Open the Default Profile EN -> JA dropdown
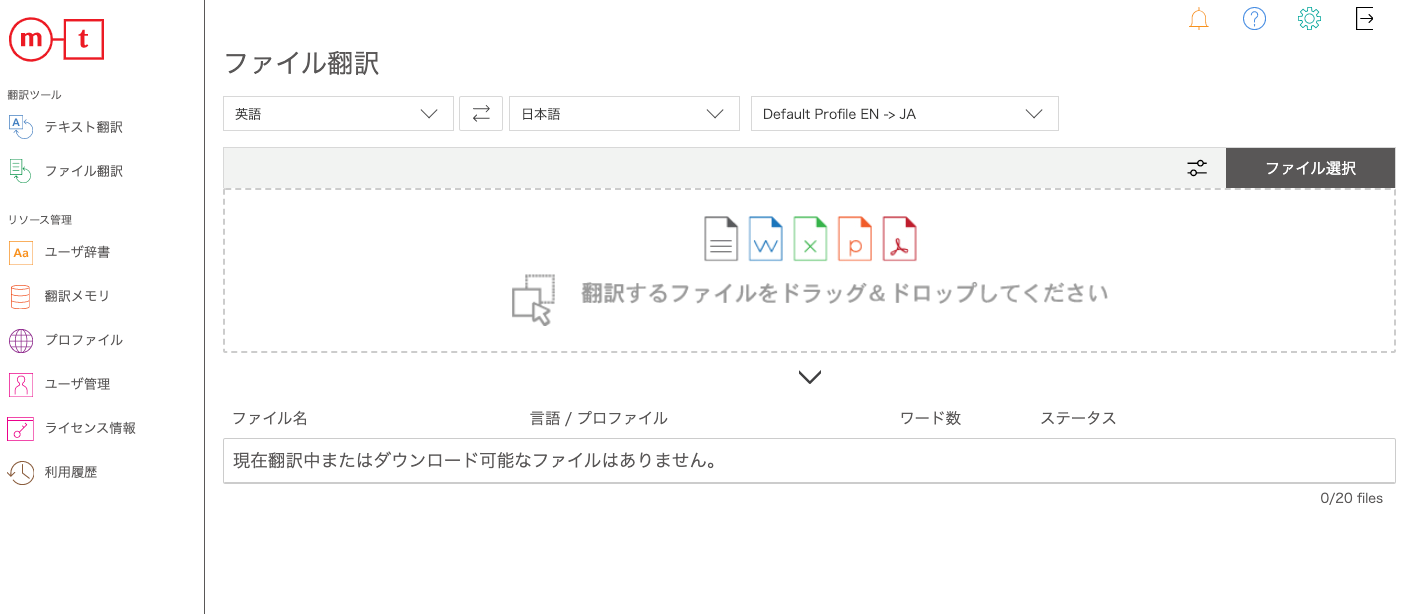 904,113
